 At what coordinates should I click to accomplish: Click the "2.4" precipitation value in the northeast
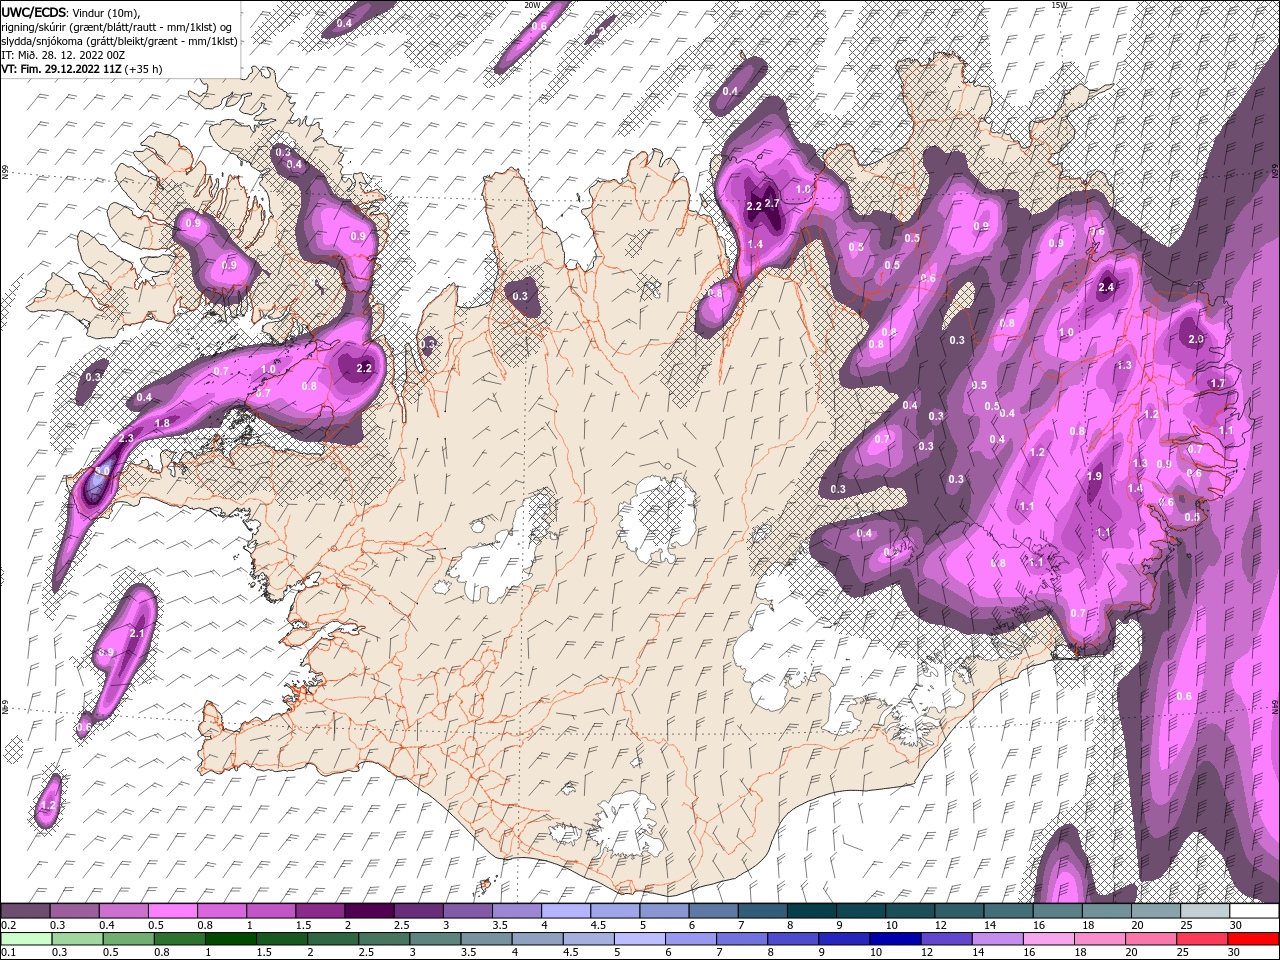click(x=1106, y=288)
